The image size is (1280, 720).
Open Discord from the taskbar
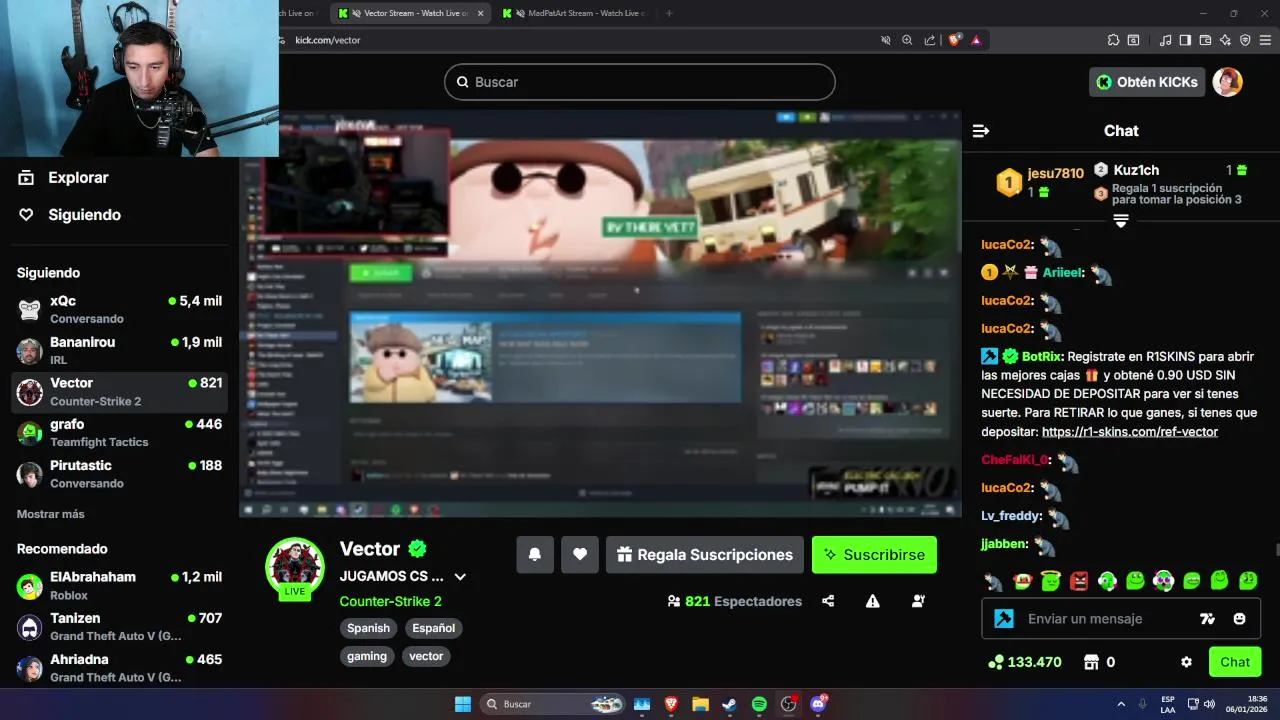tap(818, 704)
